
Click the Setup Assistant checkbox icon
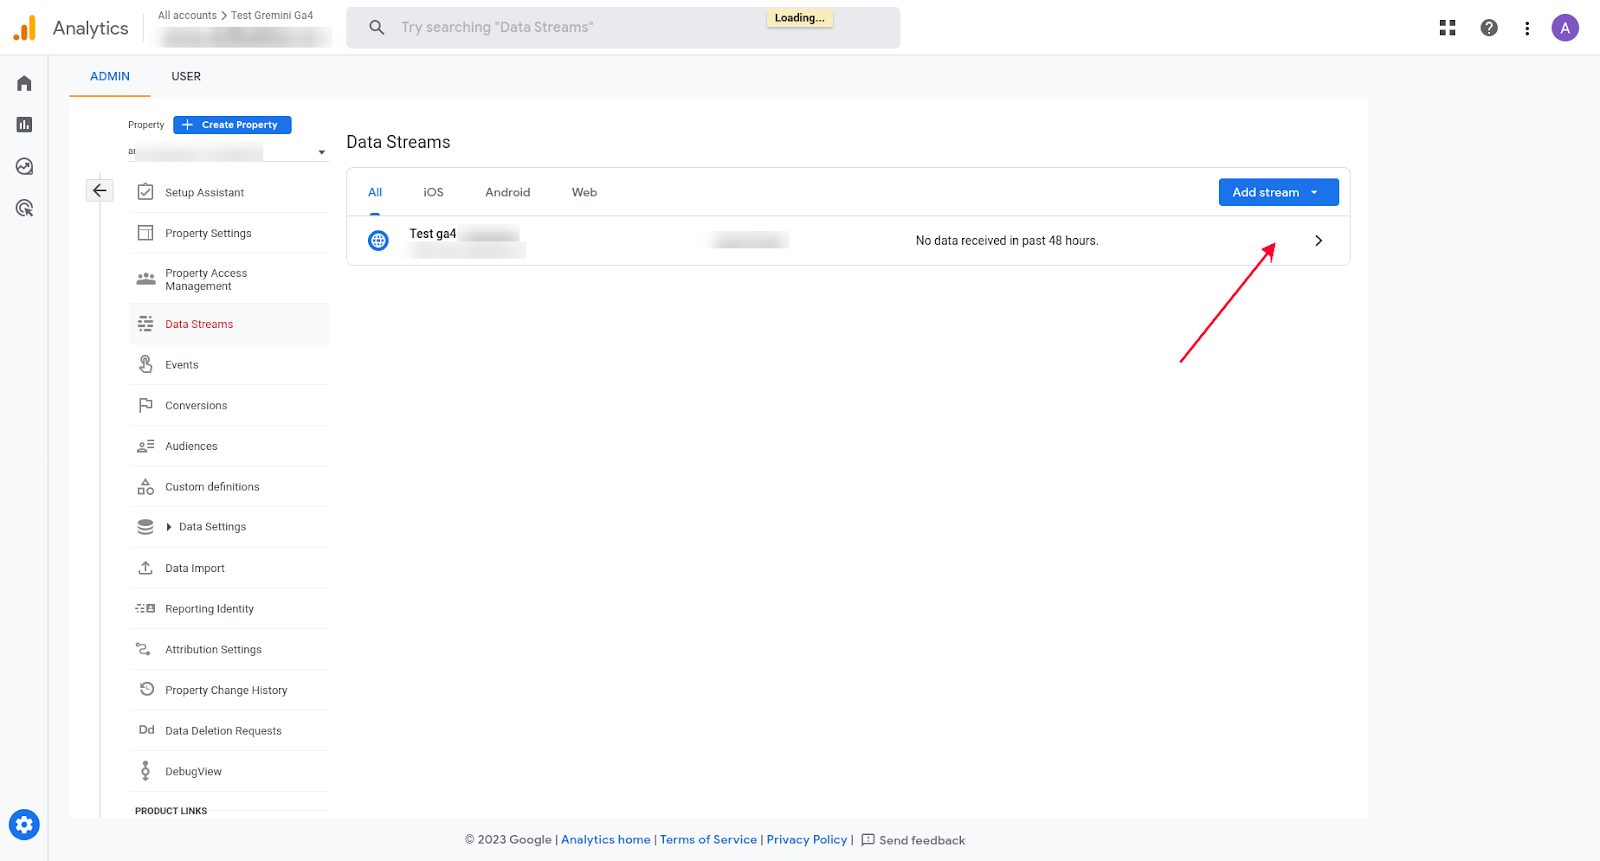coord(145,192)
